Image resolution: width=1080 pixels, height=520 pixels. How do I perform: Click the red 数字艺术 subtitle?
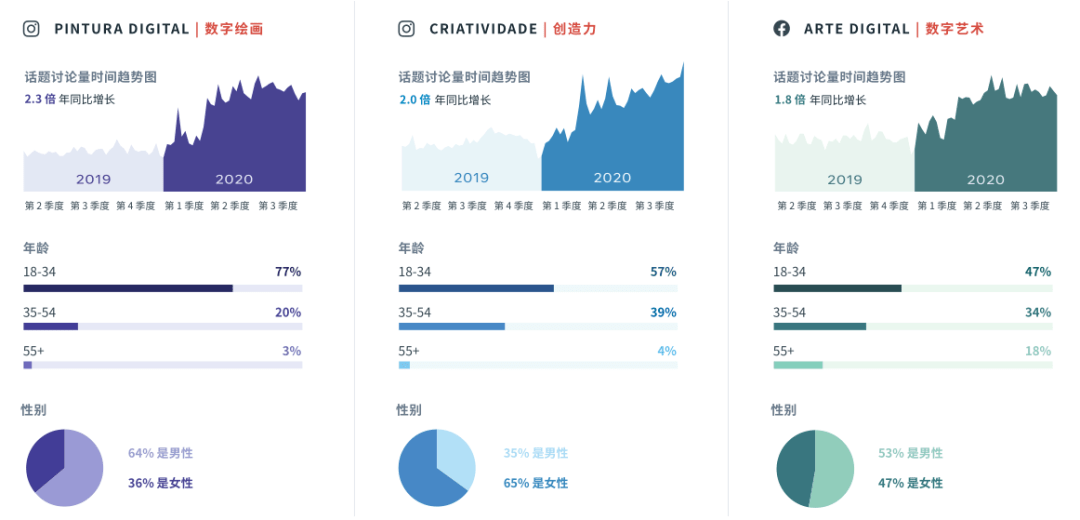(955, 29)
